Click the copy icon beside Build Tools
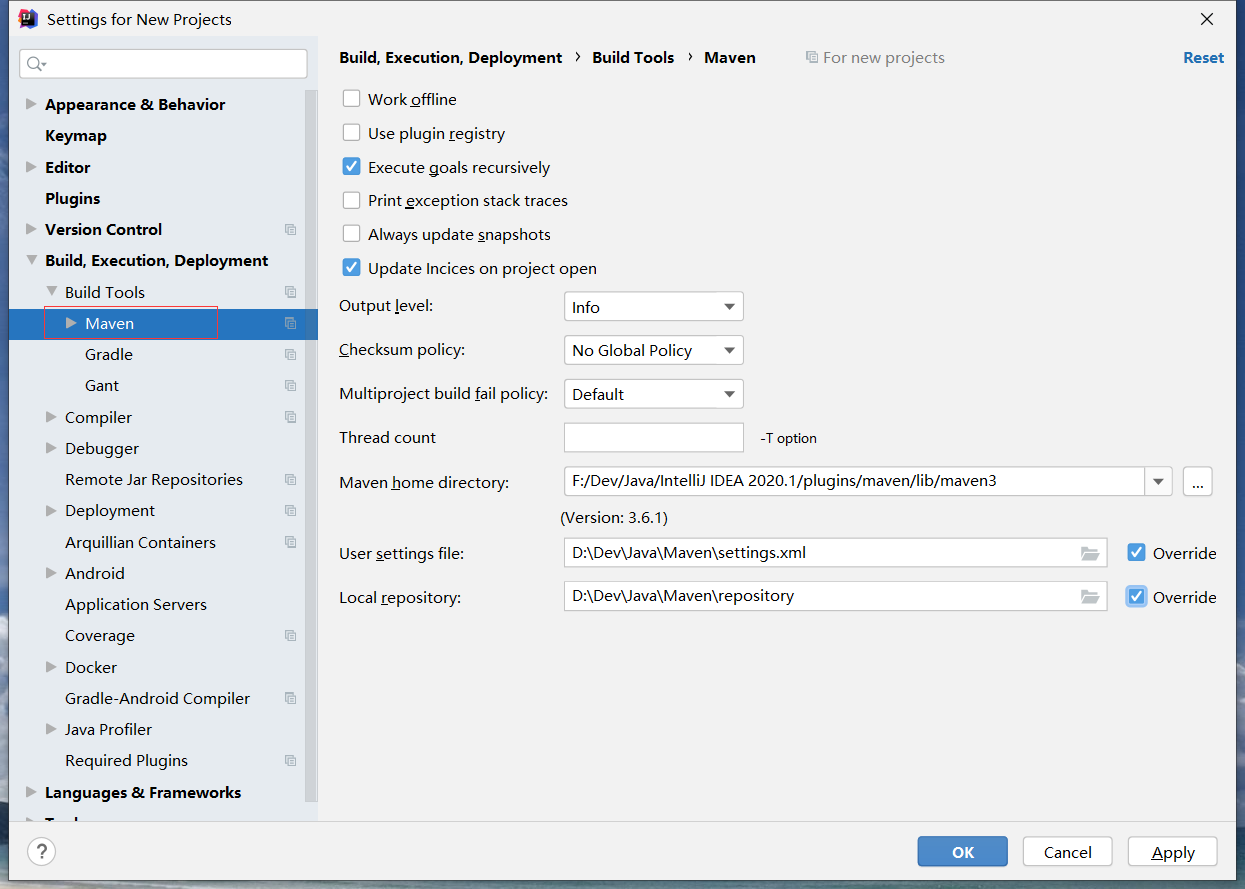This screenshot has height=889, width=1245. pyautogui.click(x=290, y=292)
